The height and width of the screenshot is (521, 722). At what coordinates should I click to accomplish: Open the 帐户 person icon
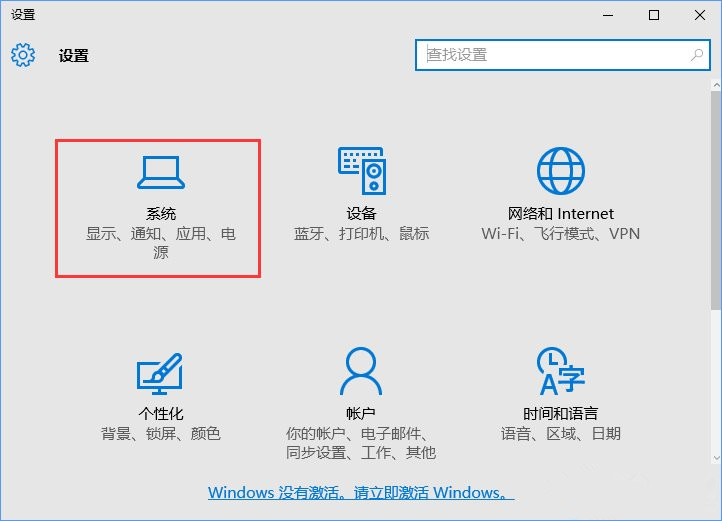point(361,371)
